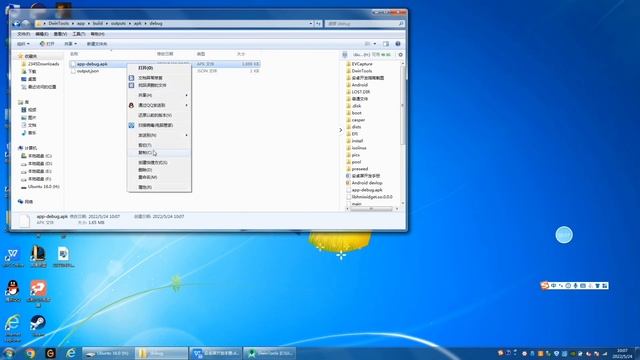Choose Rename in the context menu
Viewport: 640px width, 360px height.
(x=159, y=177)
